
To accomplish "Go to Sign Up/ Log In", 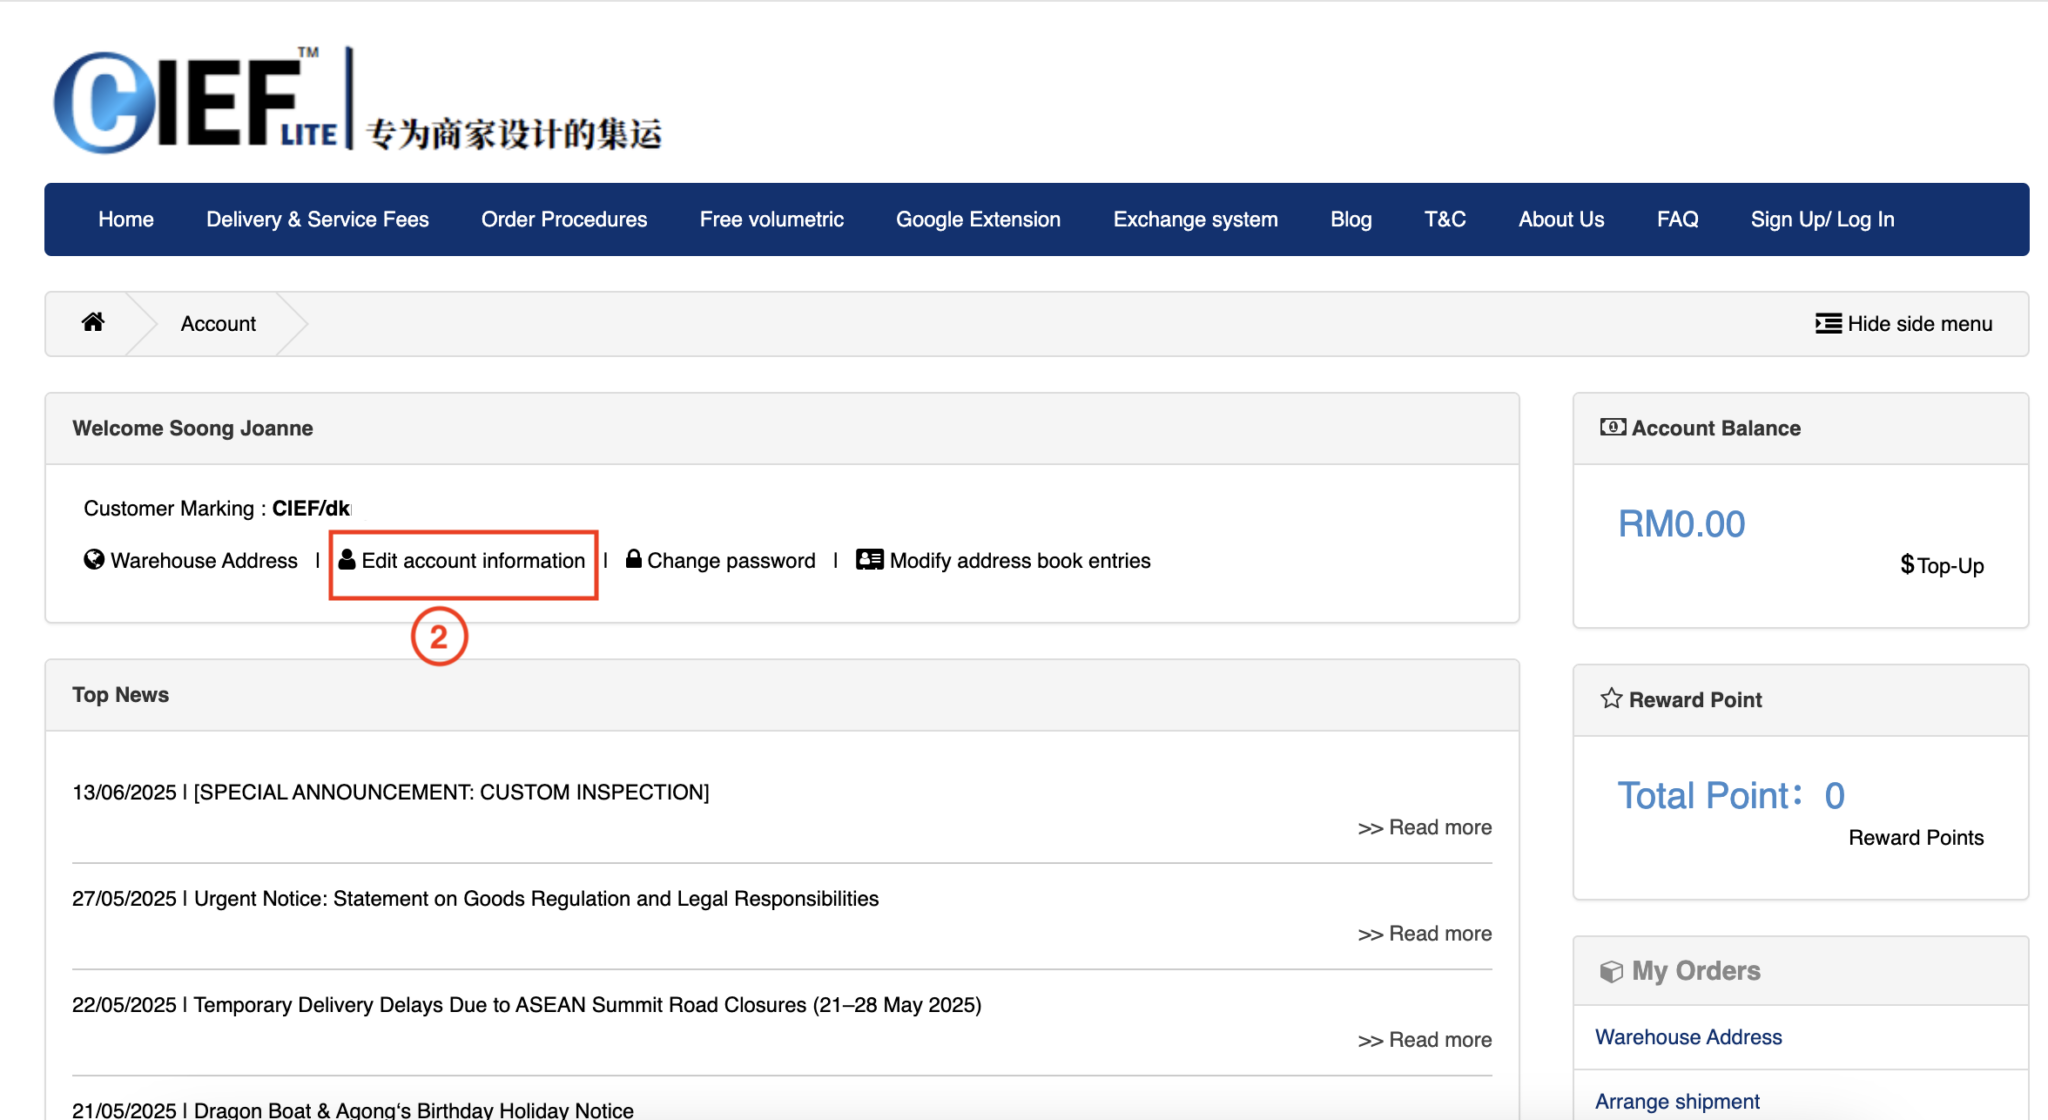I will [x=1822, y=219].
